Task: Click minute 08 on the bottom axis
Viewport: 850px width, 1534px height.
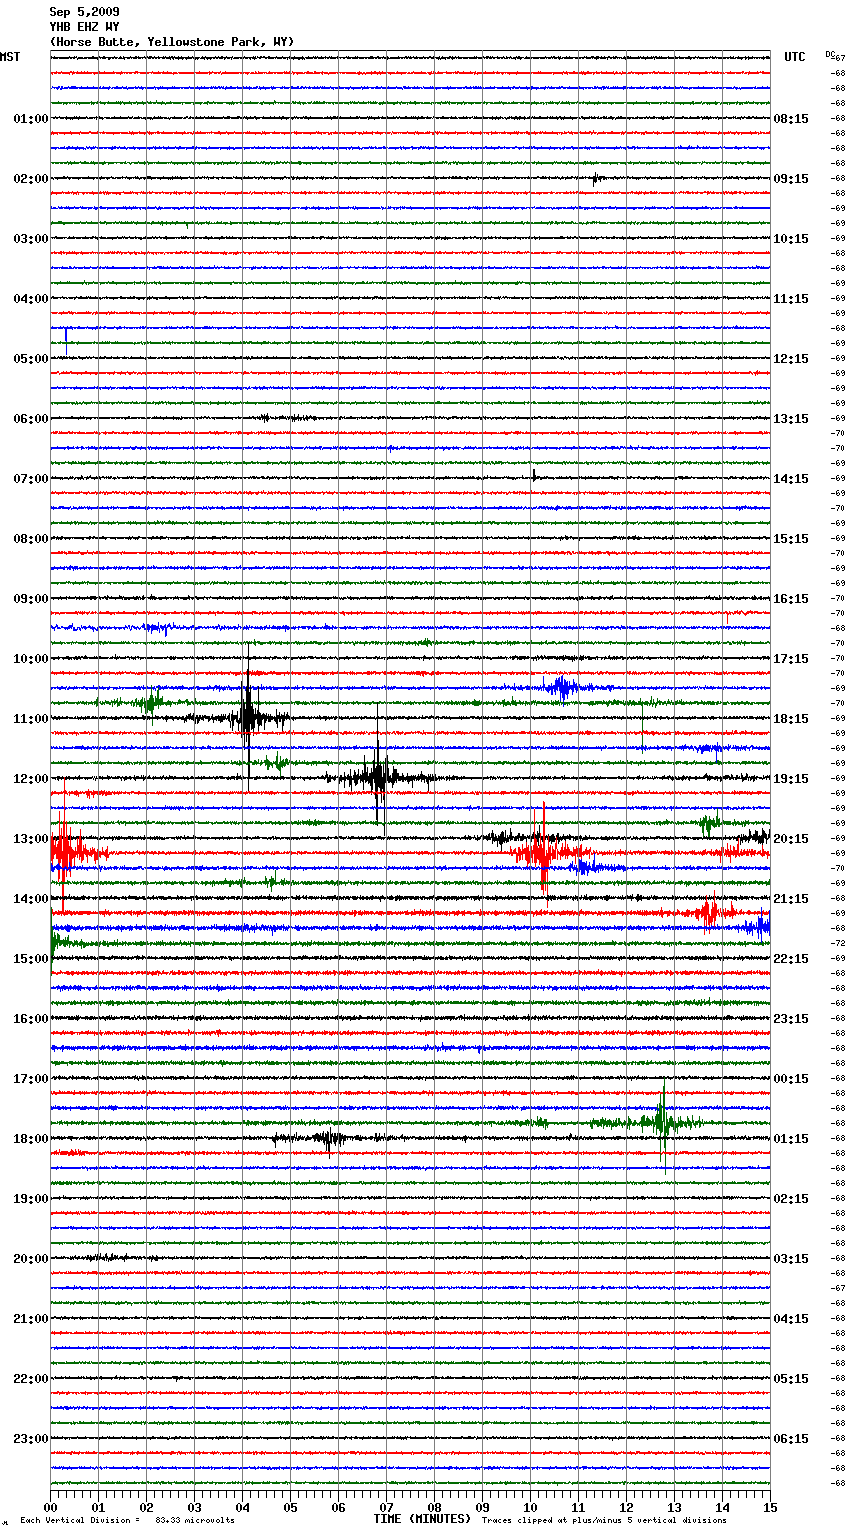Action: tap(434, 1507)
